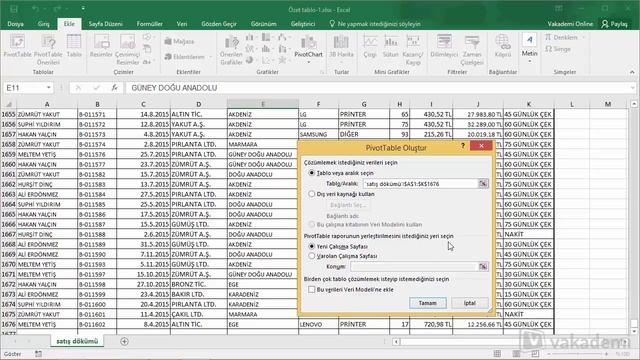
Task: Open the Veri tab
Action: tap(182, 24)
